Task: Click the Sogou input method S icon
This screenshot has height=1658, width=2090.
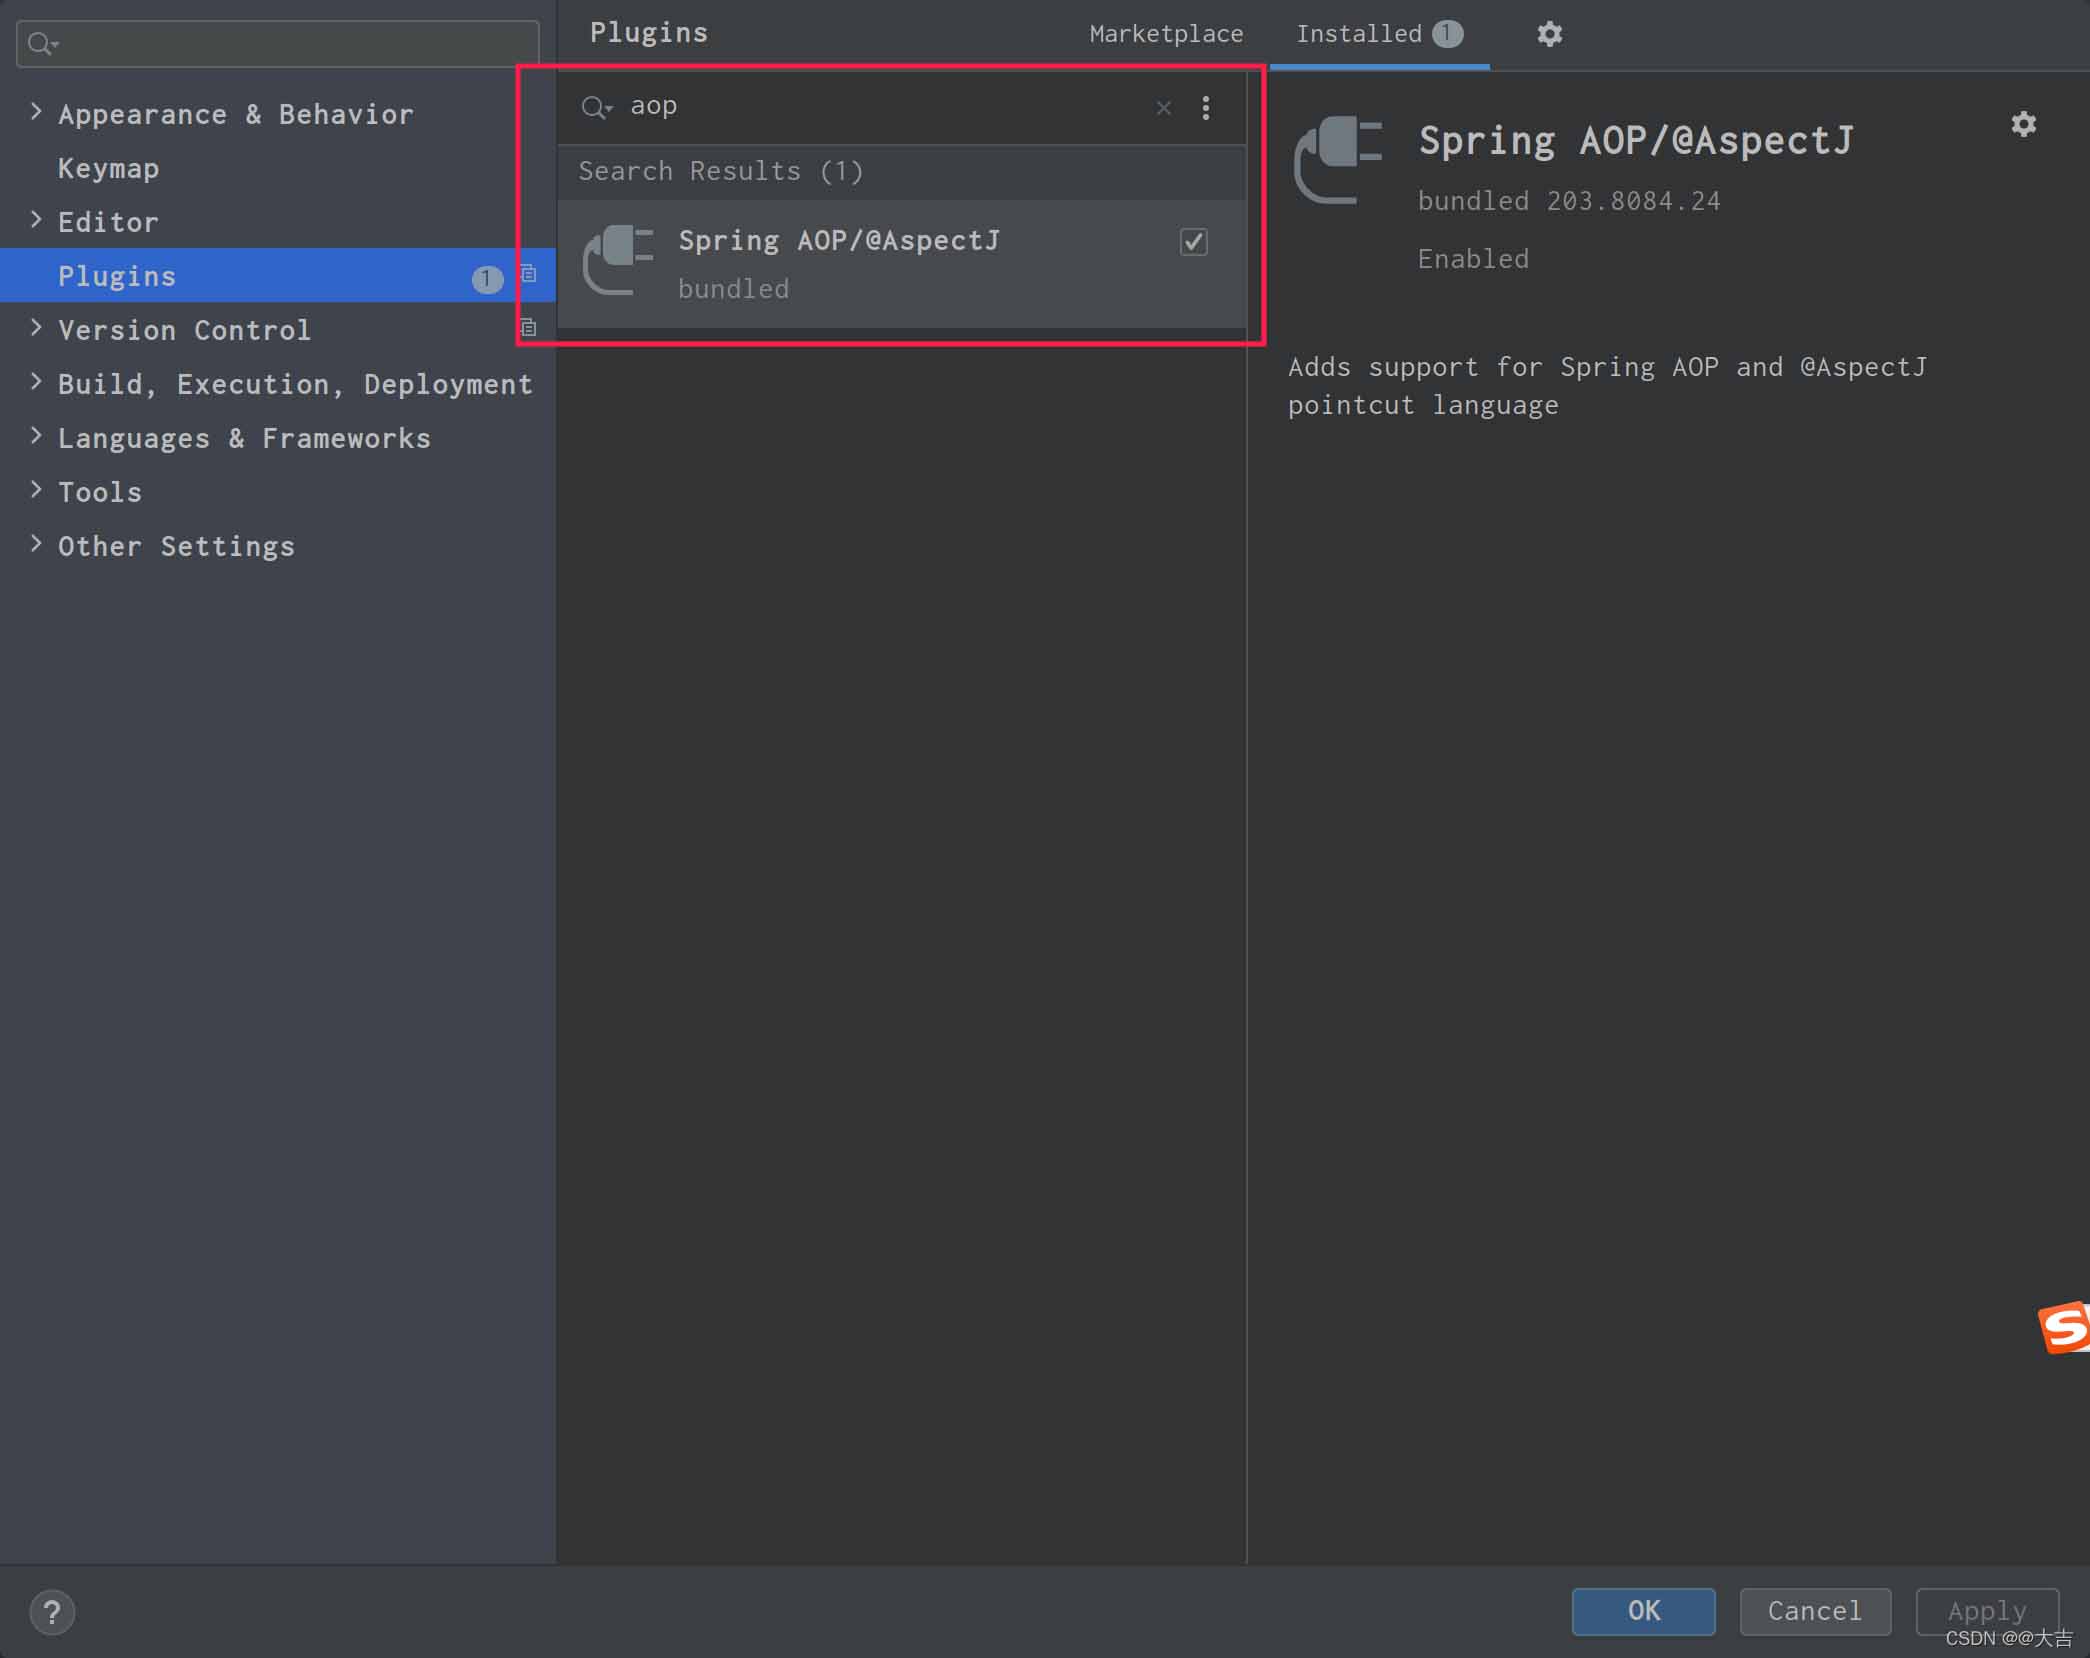Action: point(2064,1328)
